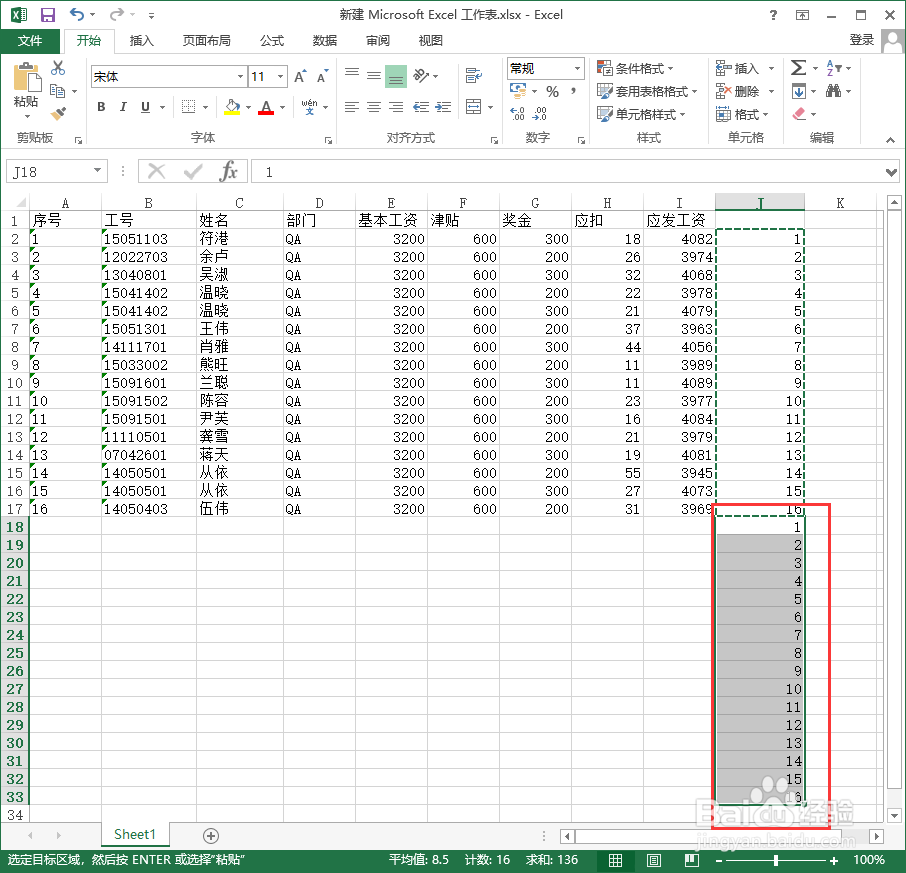Click the zoom out minus button
This screenshot has height=873, width=906.
coord(719,860)
